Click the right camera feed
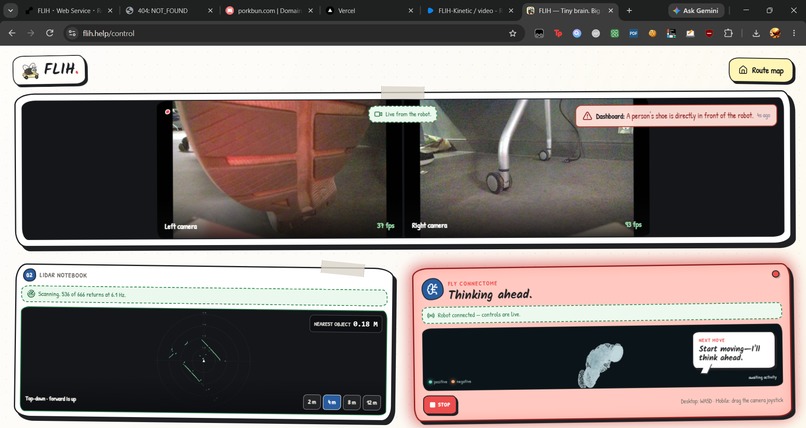This screenshot has height=428, width=806. tap(525, 169)
